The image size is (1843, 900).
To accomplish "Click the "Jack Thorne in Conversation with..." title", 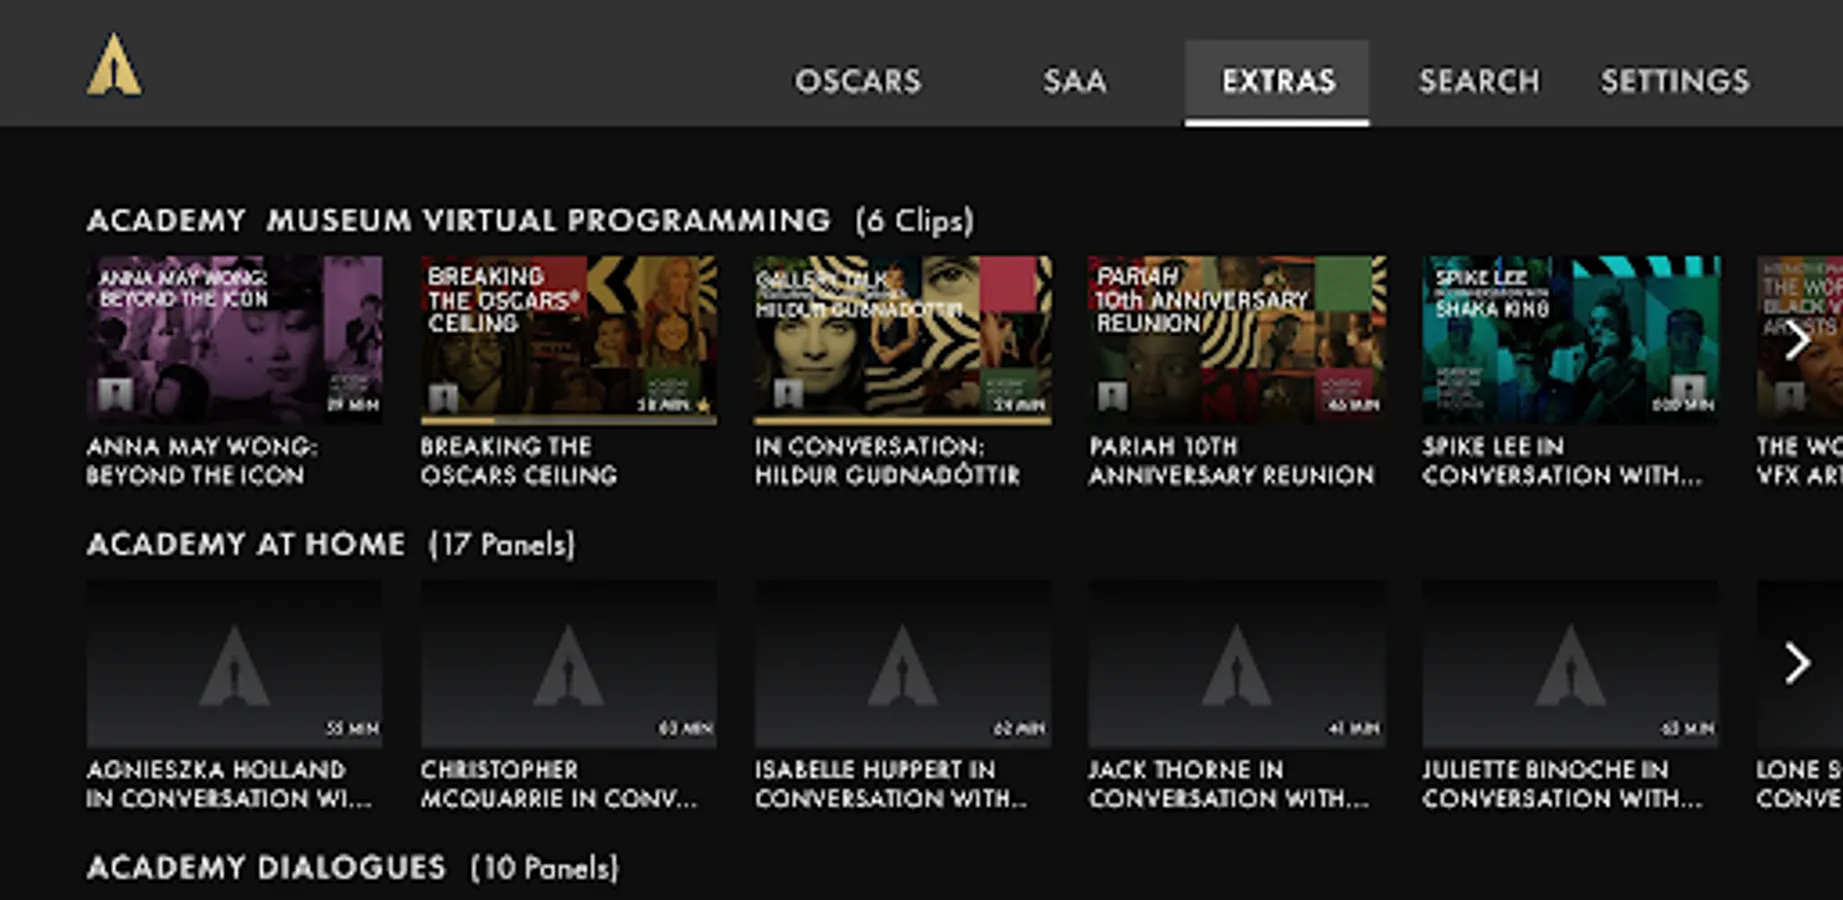I will point(1229,784).
